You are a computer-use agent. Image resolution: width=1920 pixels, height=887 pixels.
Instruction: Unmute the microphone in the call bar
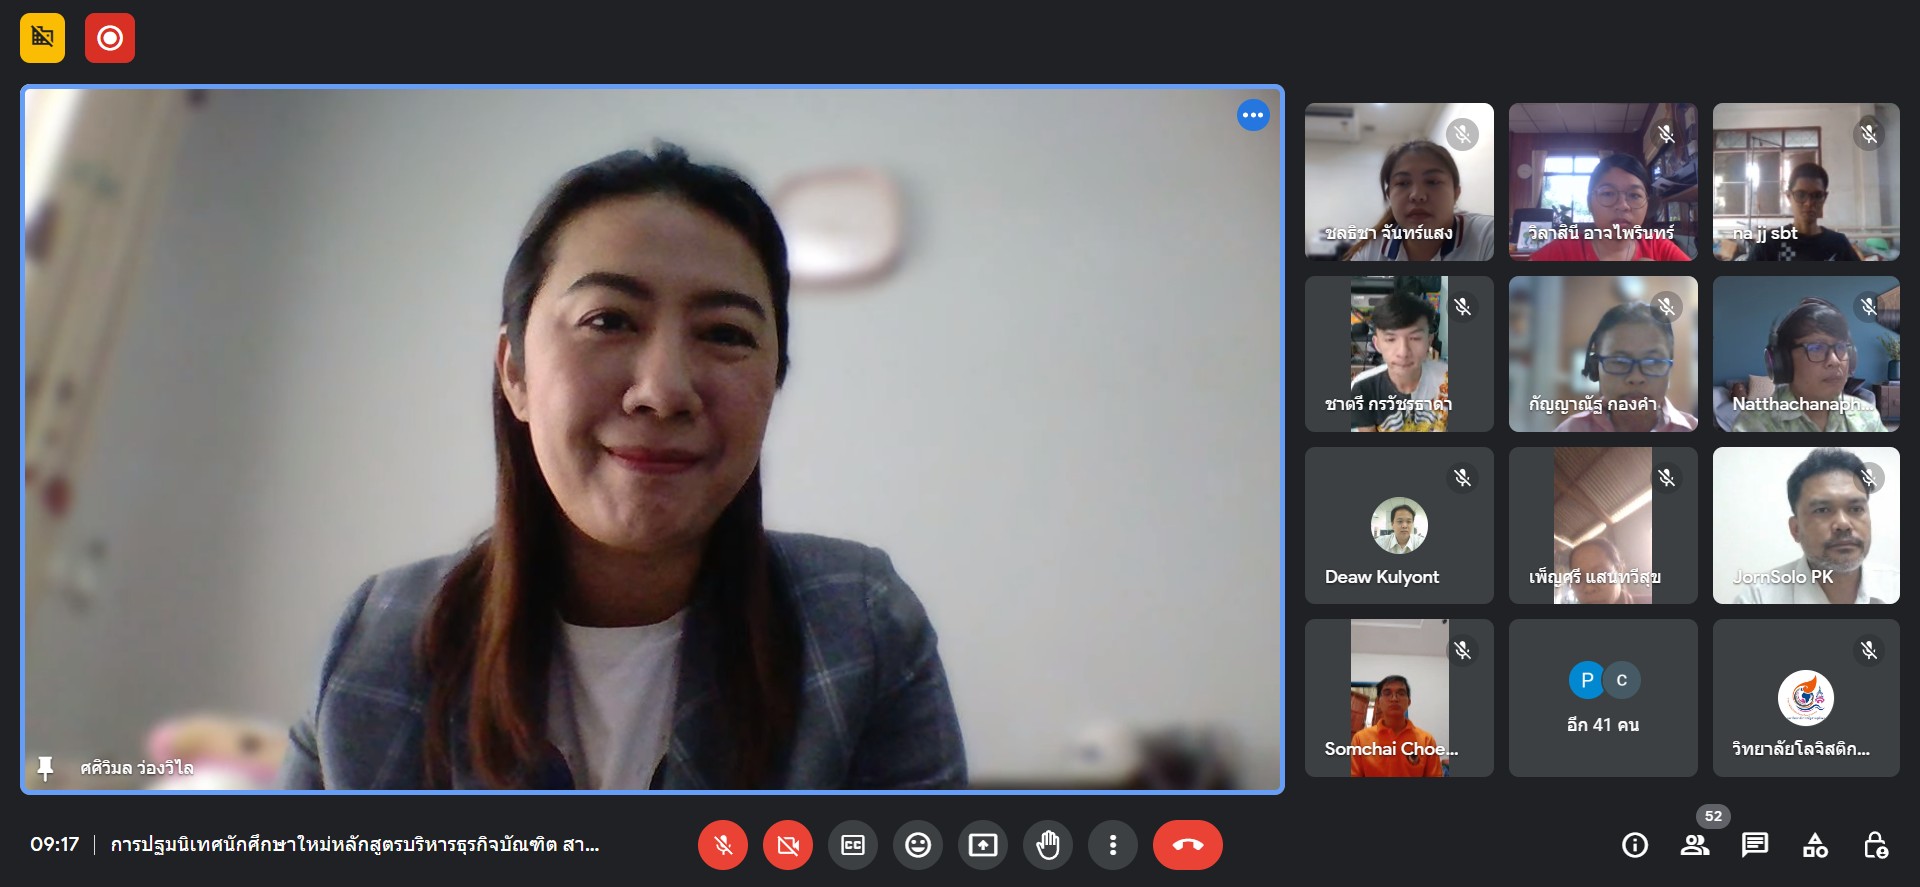pyautogui.click(x=723, y=845)
